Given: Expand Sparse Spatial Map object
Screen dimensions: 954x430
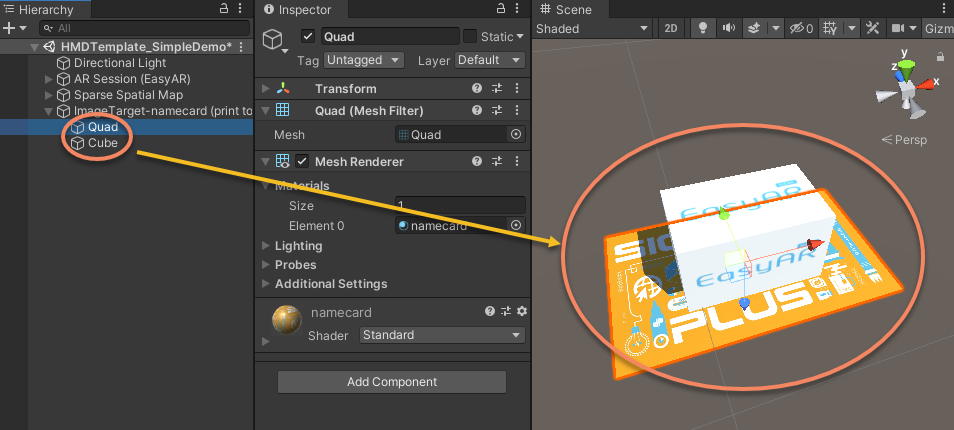Looking at the screenshot, I should pos(49,95).
